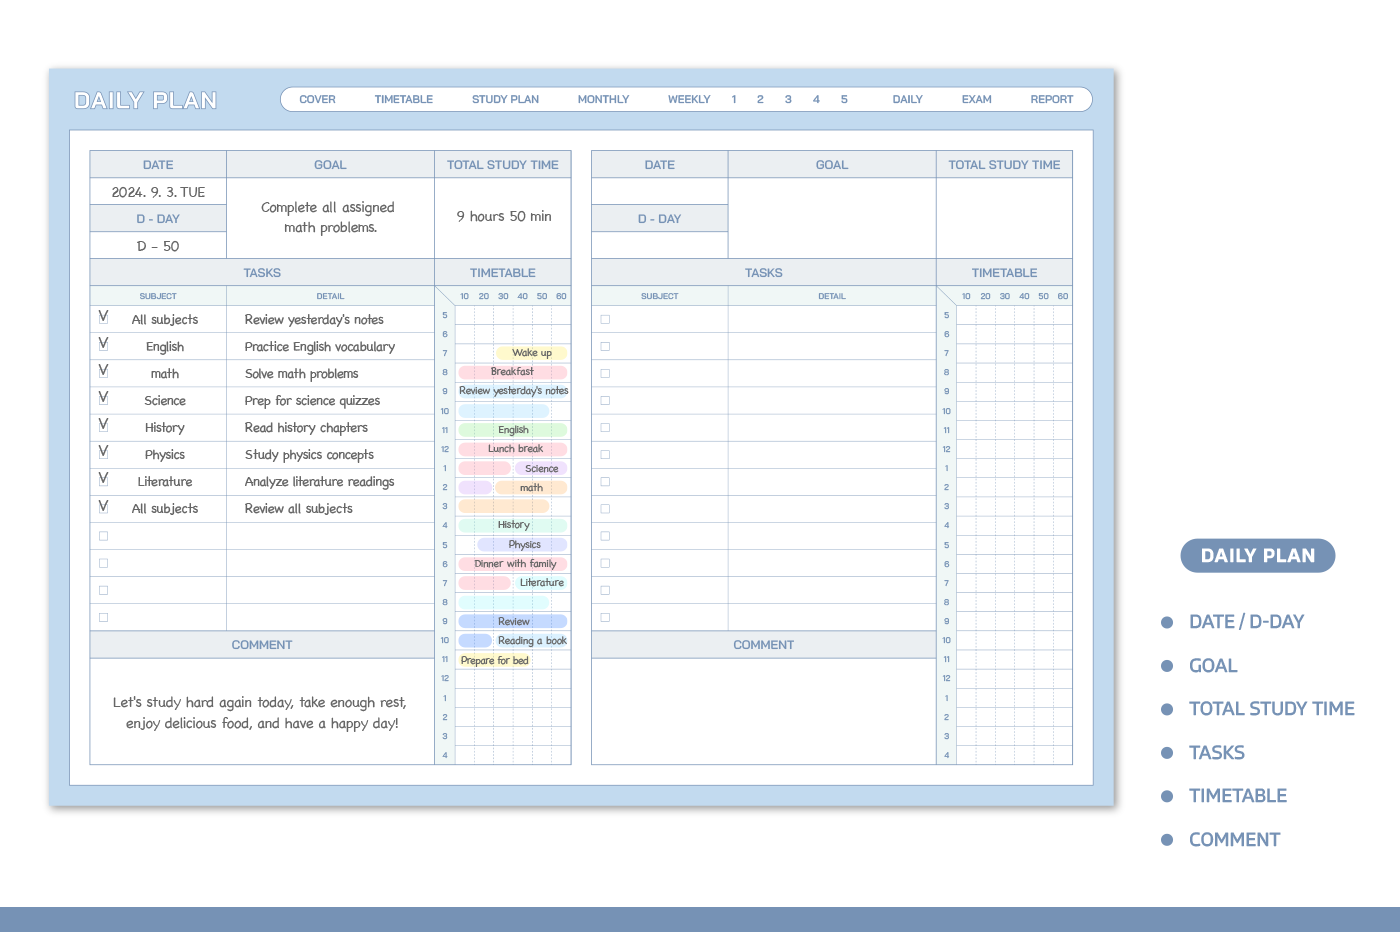This screenshot has height=932, width=1400.
Task: Edit the 9 hours 50 min study time
Action: click(x=503, y=217)
